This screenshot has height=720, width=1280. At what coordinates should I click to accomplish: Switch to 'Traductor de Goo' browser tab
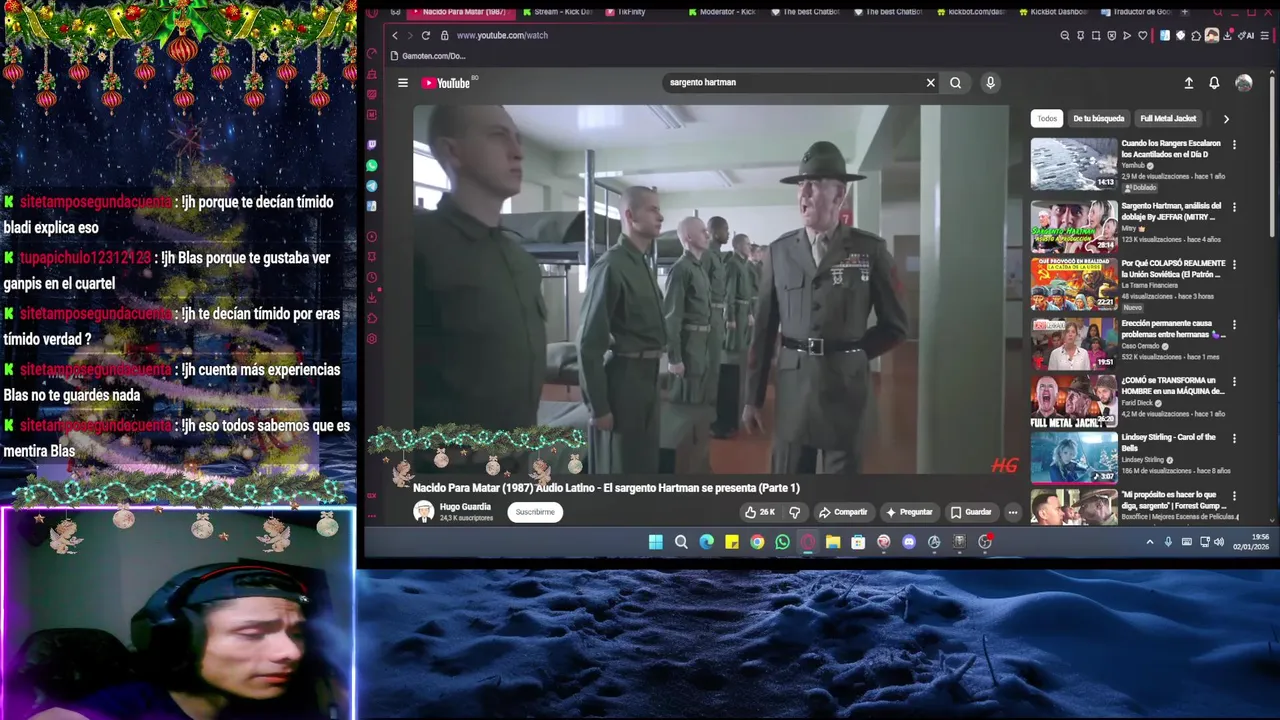point(1136,12)
